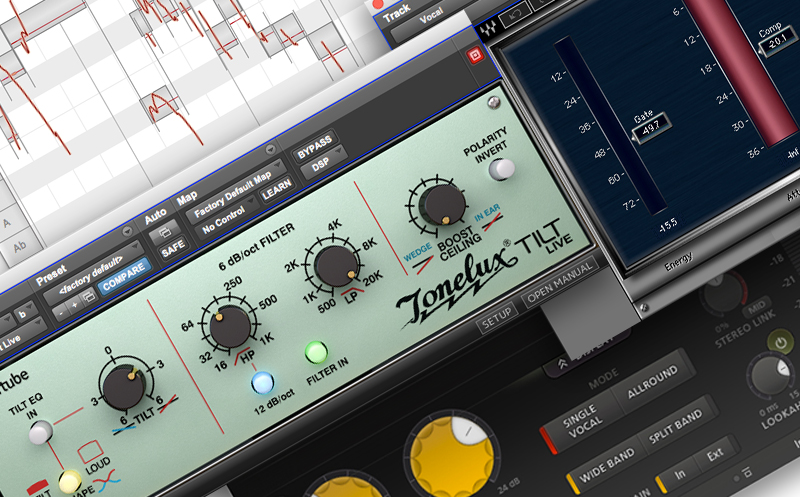
Task: Click the double chevron collapse icon
Action: pyautogui.click(x=562, y=364)
